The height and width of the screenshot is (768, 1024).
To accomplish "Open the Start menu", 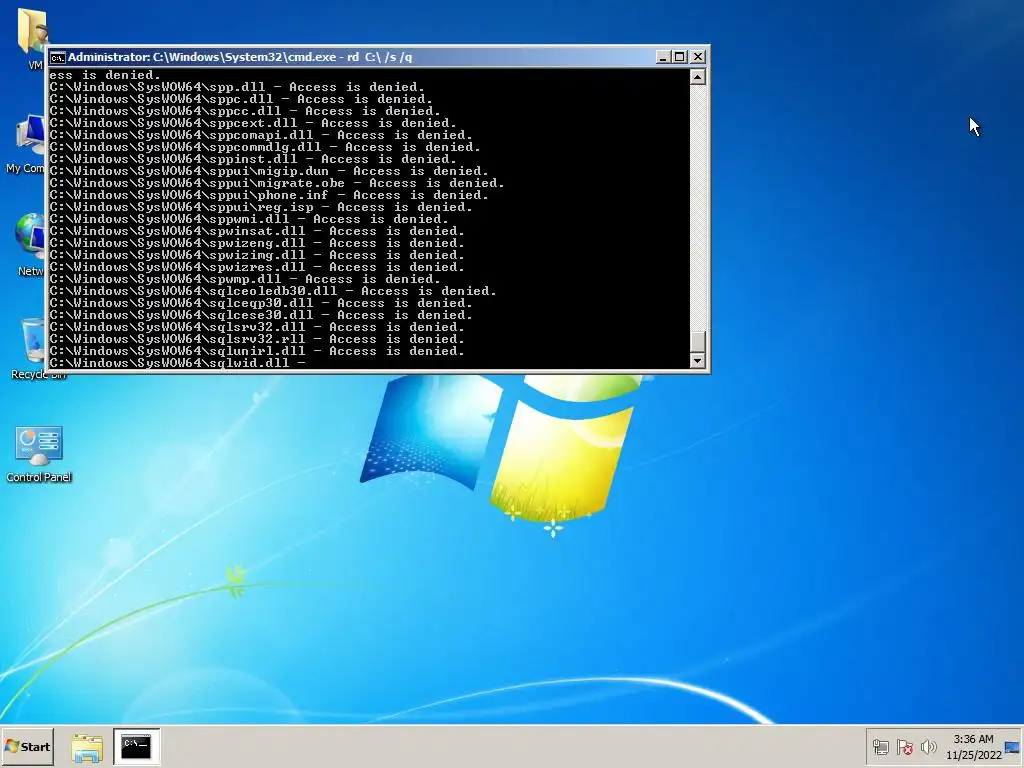I will [27, 746].
